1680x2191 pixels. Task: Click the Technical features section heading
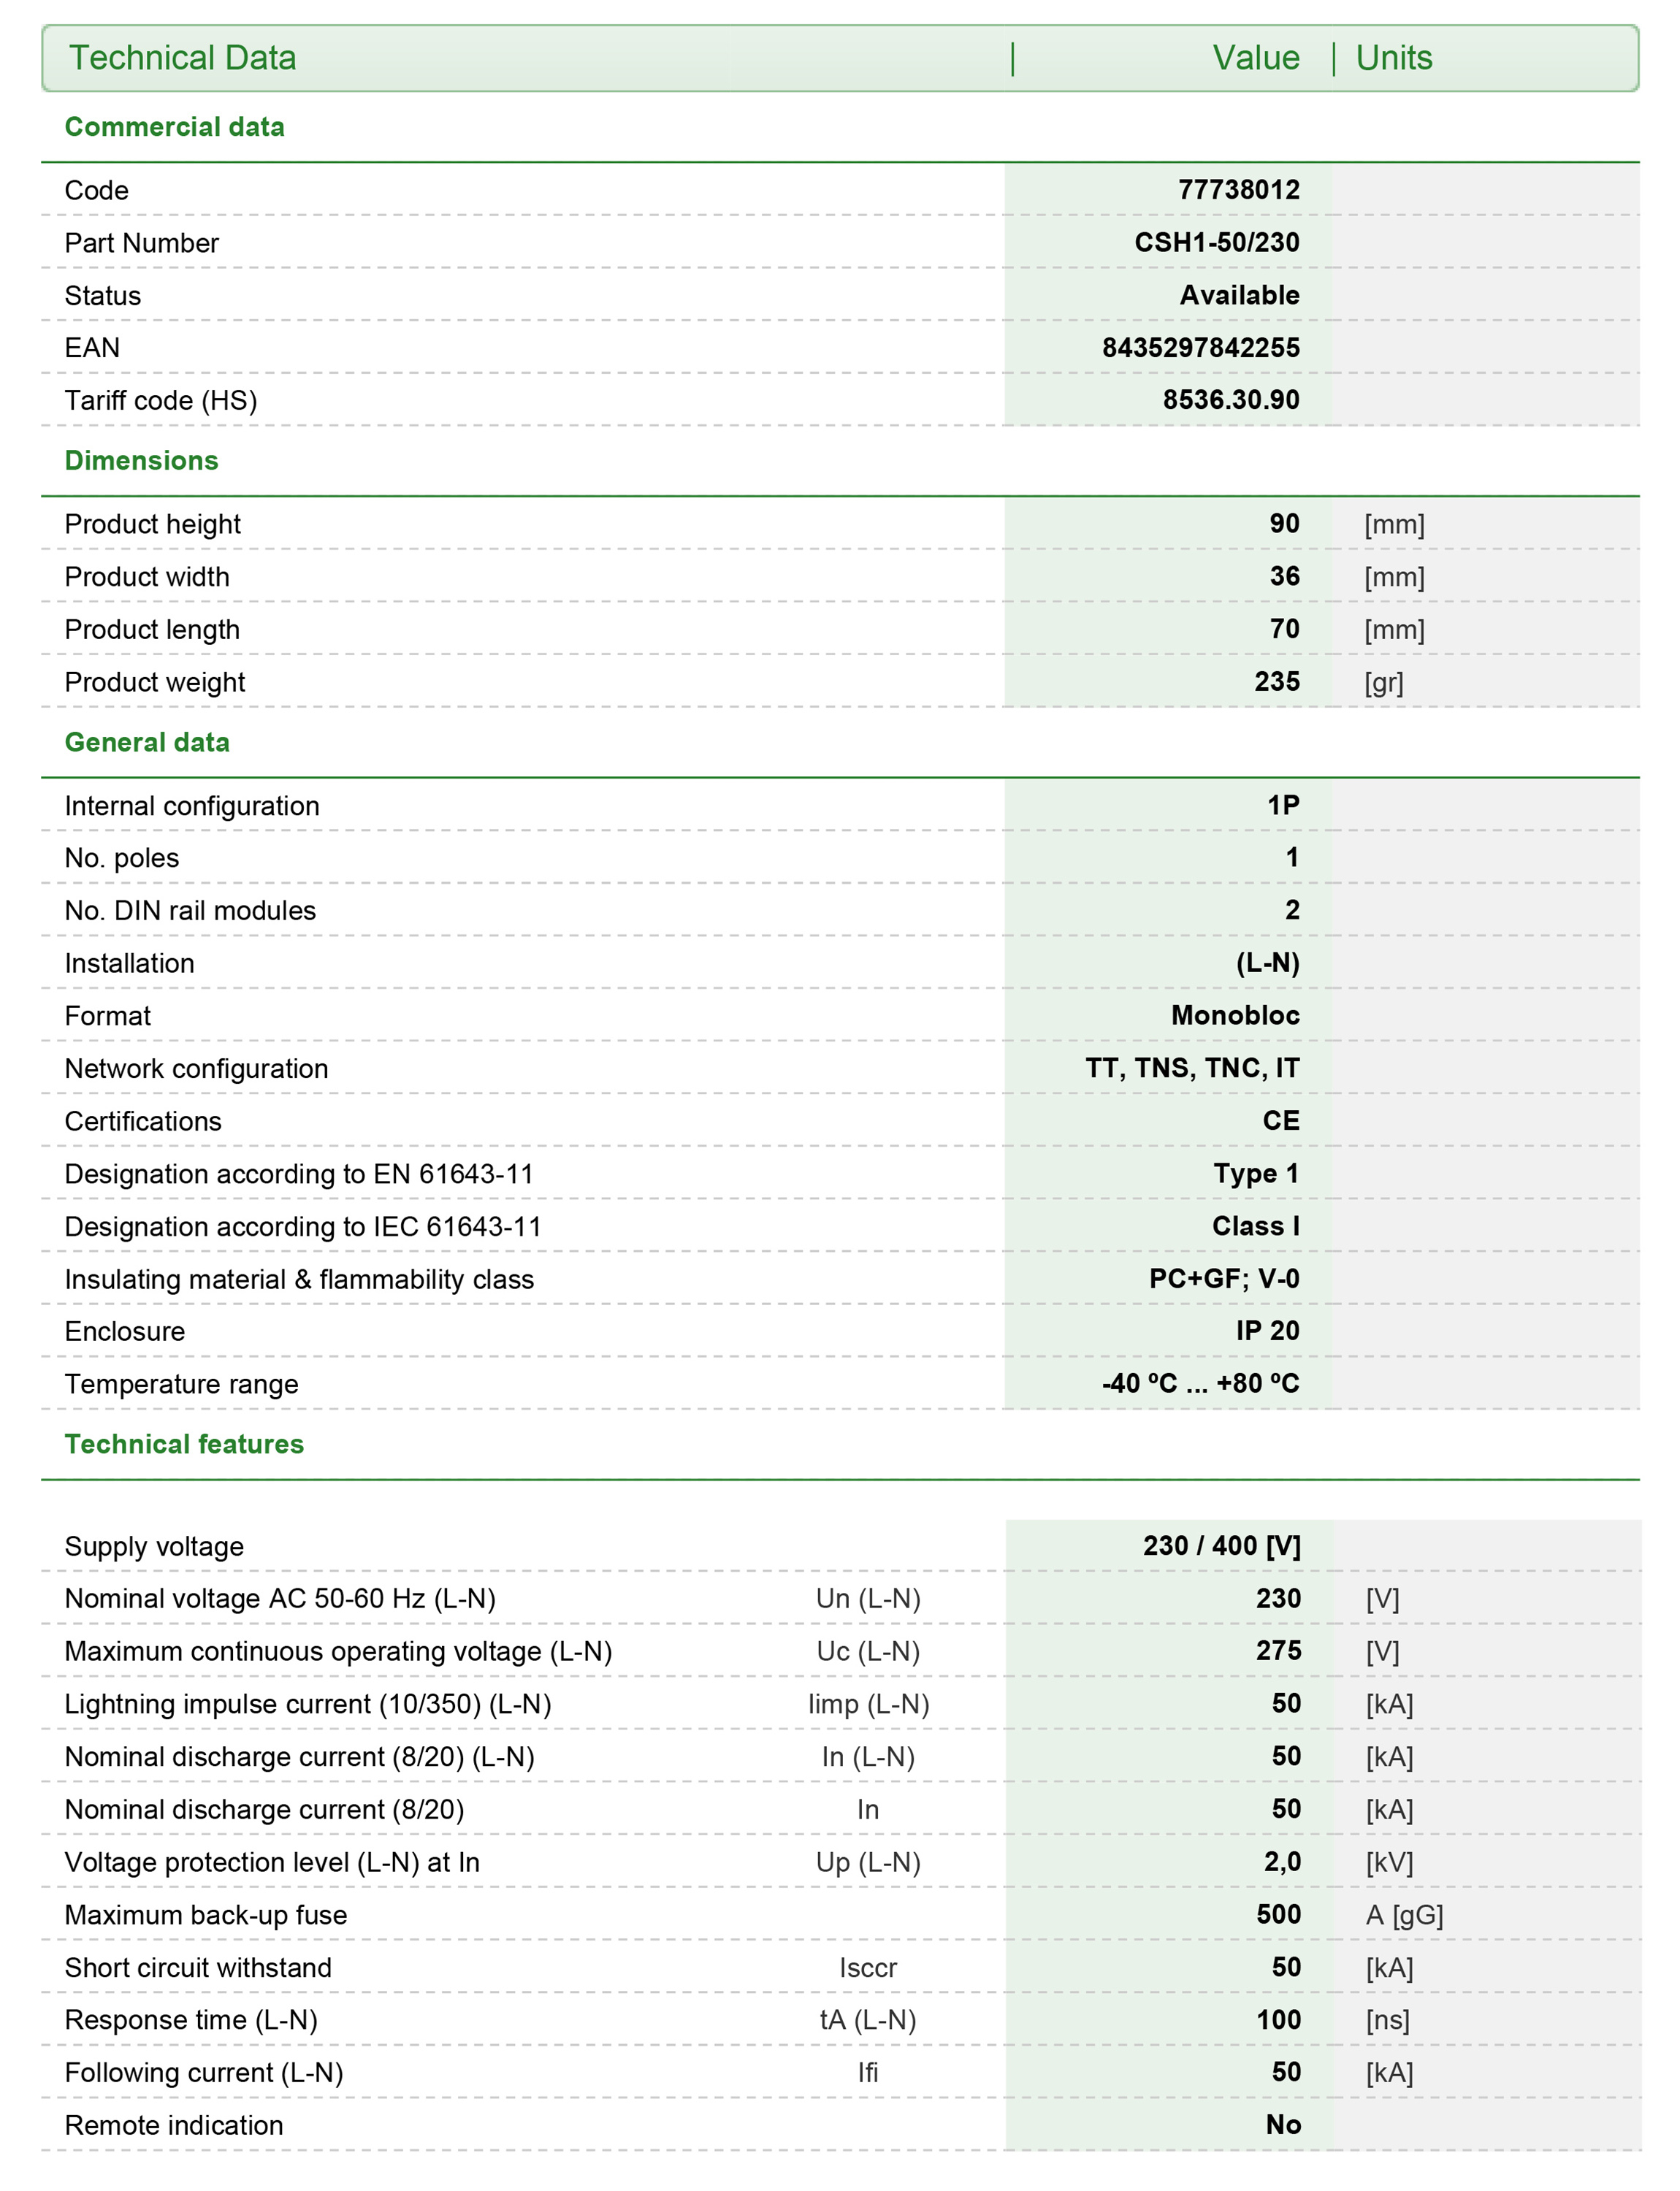(184, 1444)
